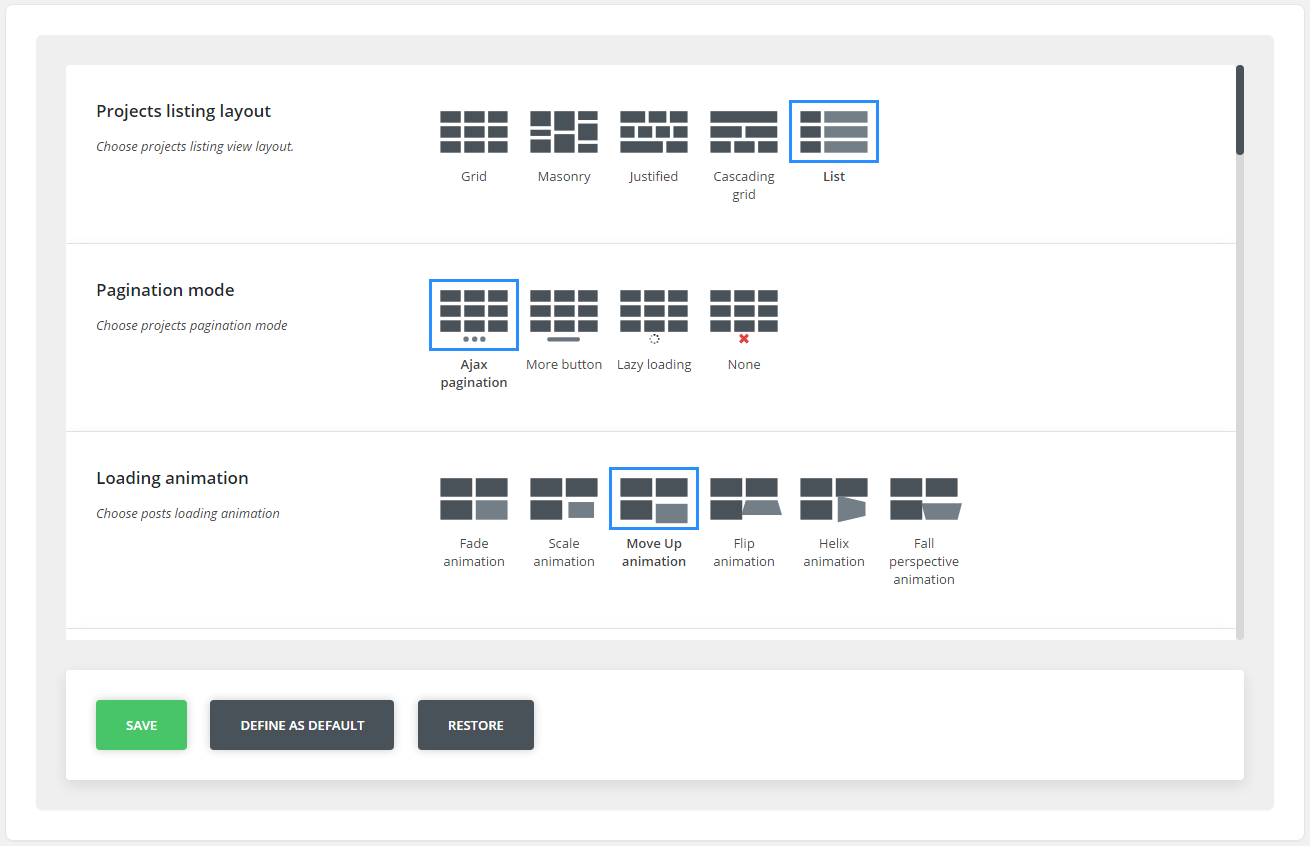Select the Cascading grid layout
This screenshot has height=846, width=1310.
(x=744, y=132)
